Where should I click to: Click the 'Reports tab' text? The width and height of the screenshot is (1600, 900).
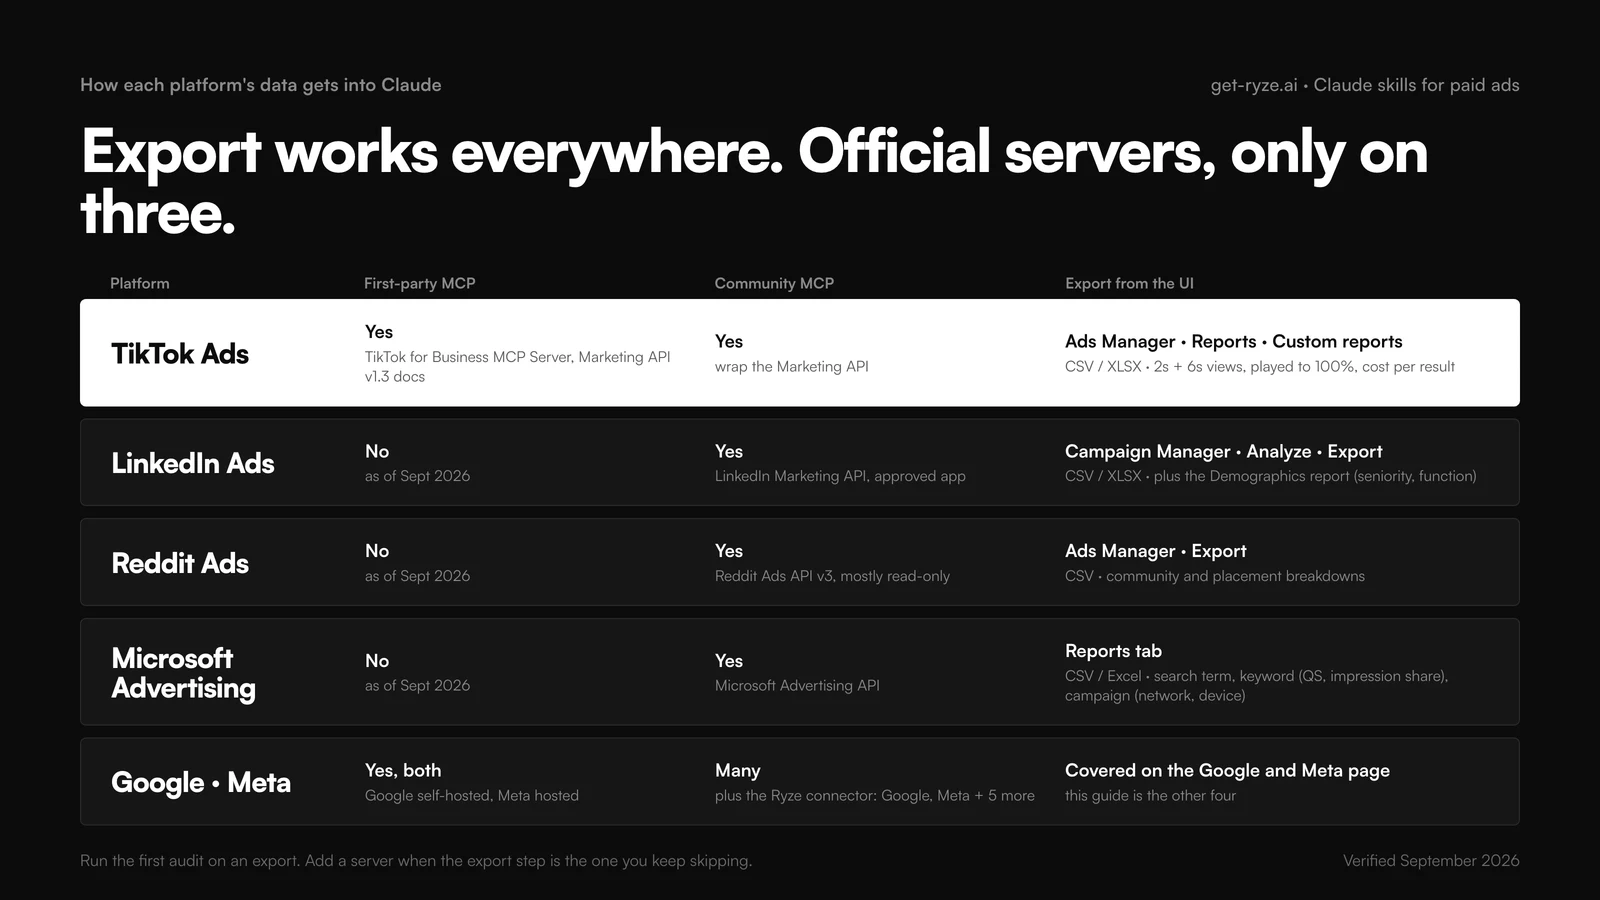[1113, 651]
